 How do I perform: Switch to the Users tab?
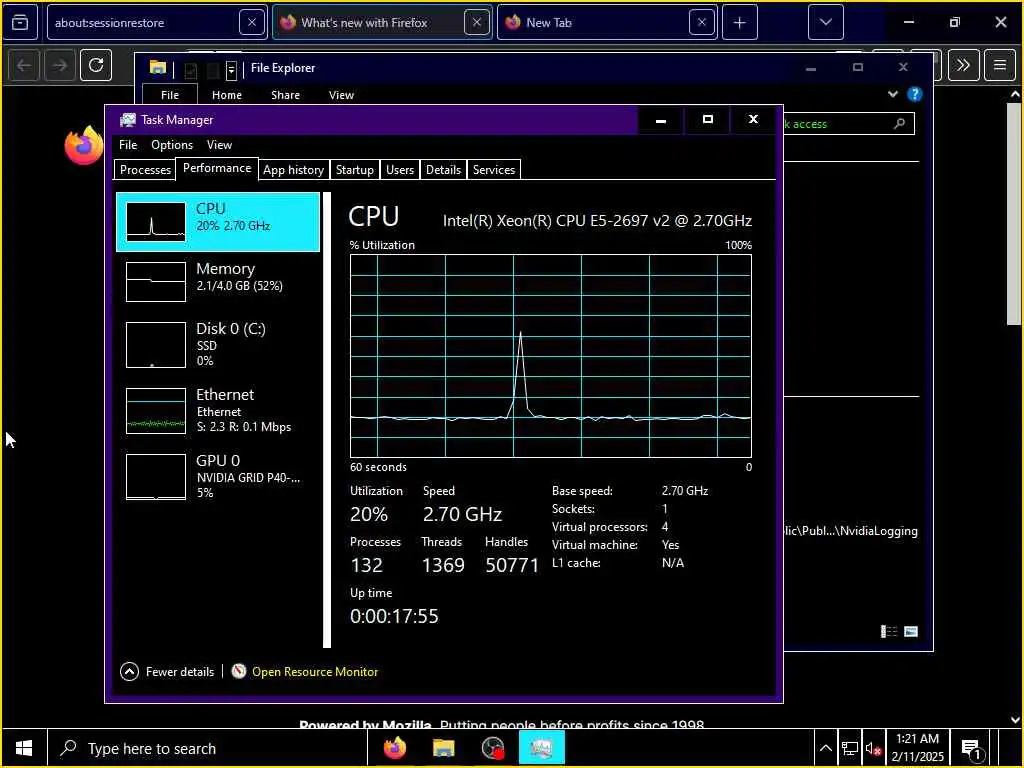tap(400, 170)
